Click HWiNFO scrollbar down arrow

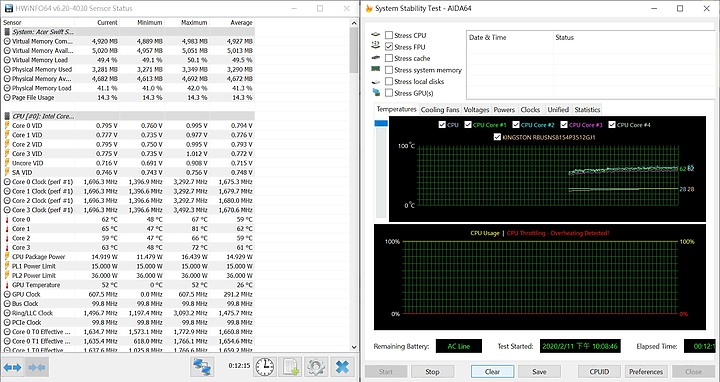tap(354, 348)
